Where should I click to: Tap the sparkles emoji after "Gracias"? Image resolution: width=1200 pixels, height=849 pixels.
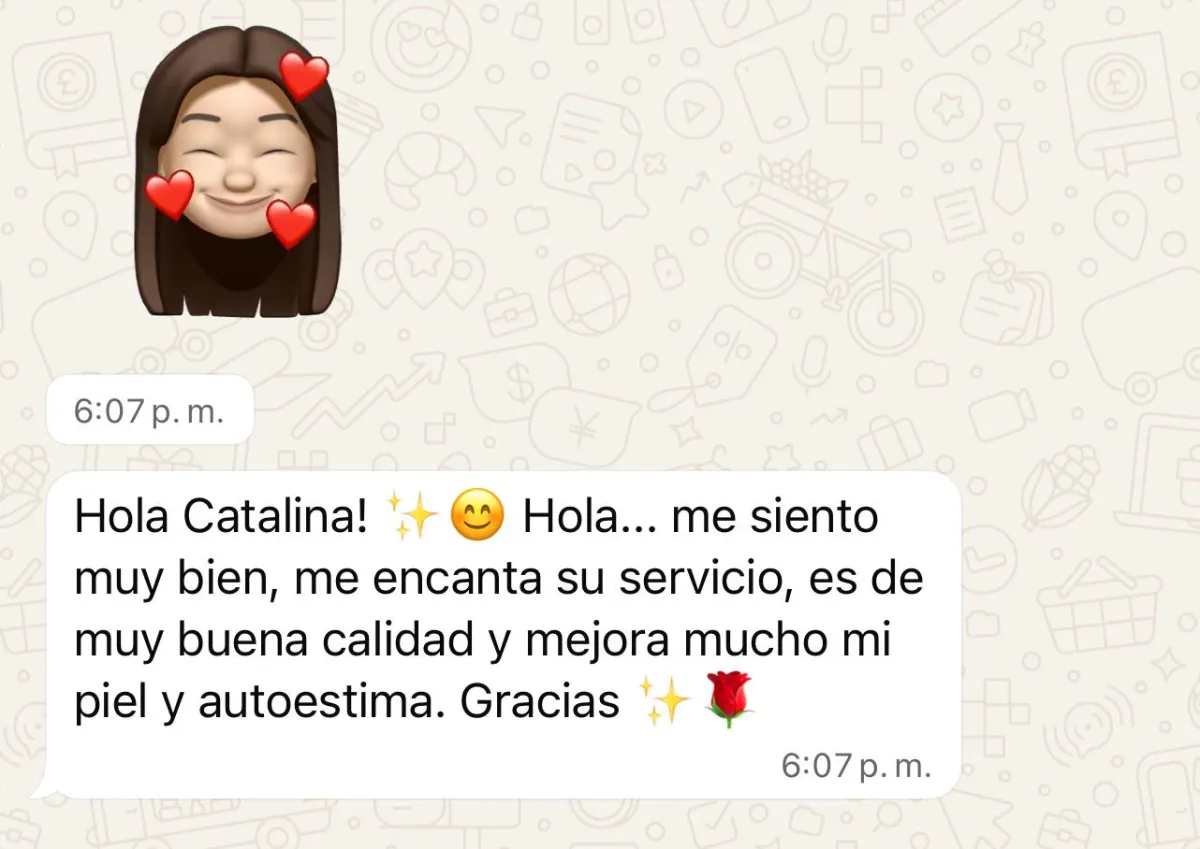click(663, 702)
